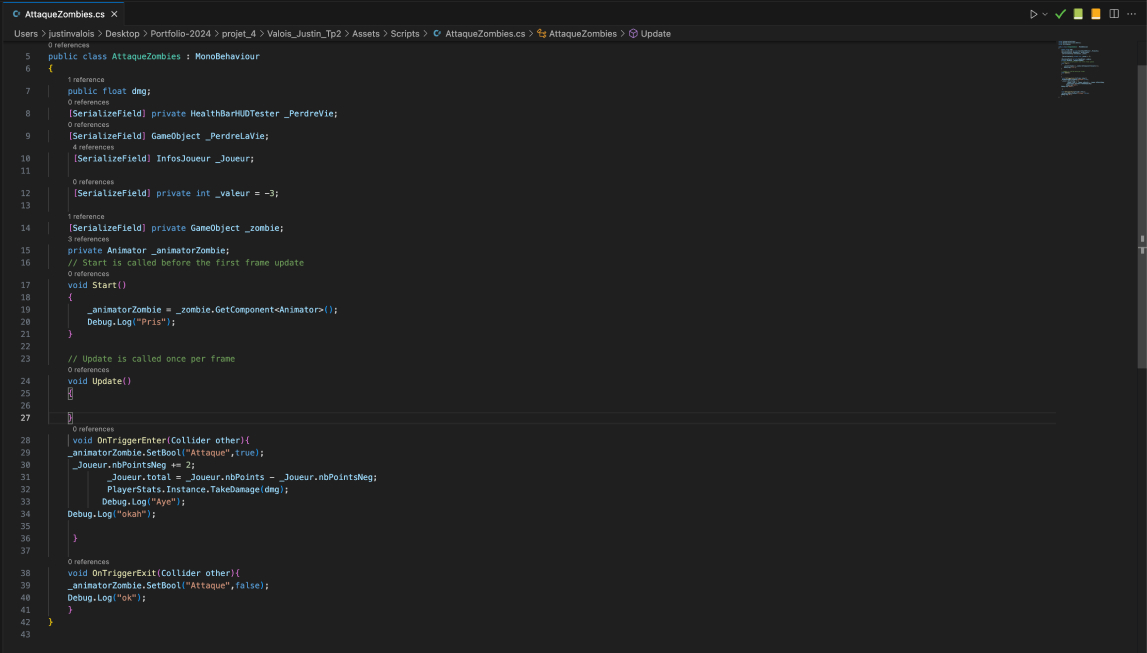Click the Update method breadcrumb
The image size is (1147, 653).
pyautogui.click(x=655, y=33)
